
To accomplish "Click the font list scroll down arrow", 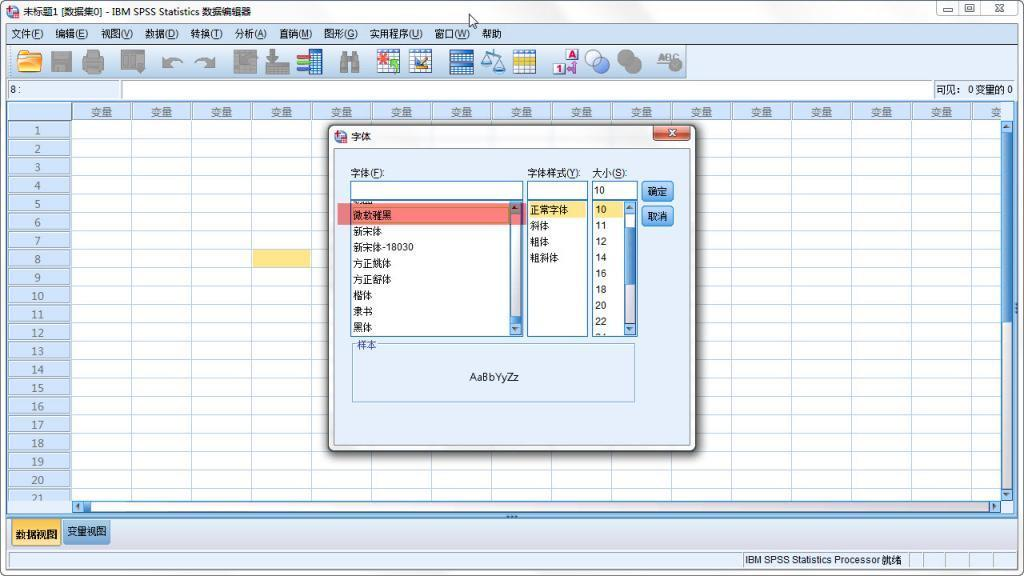I will pos(515,329).
